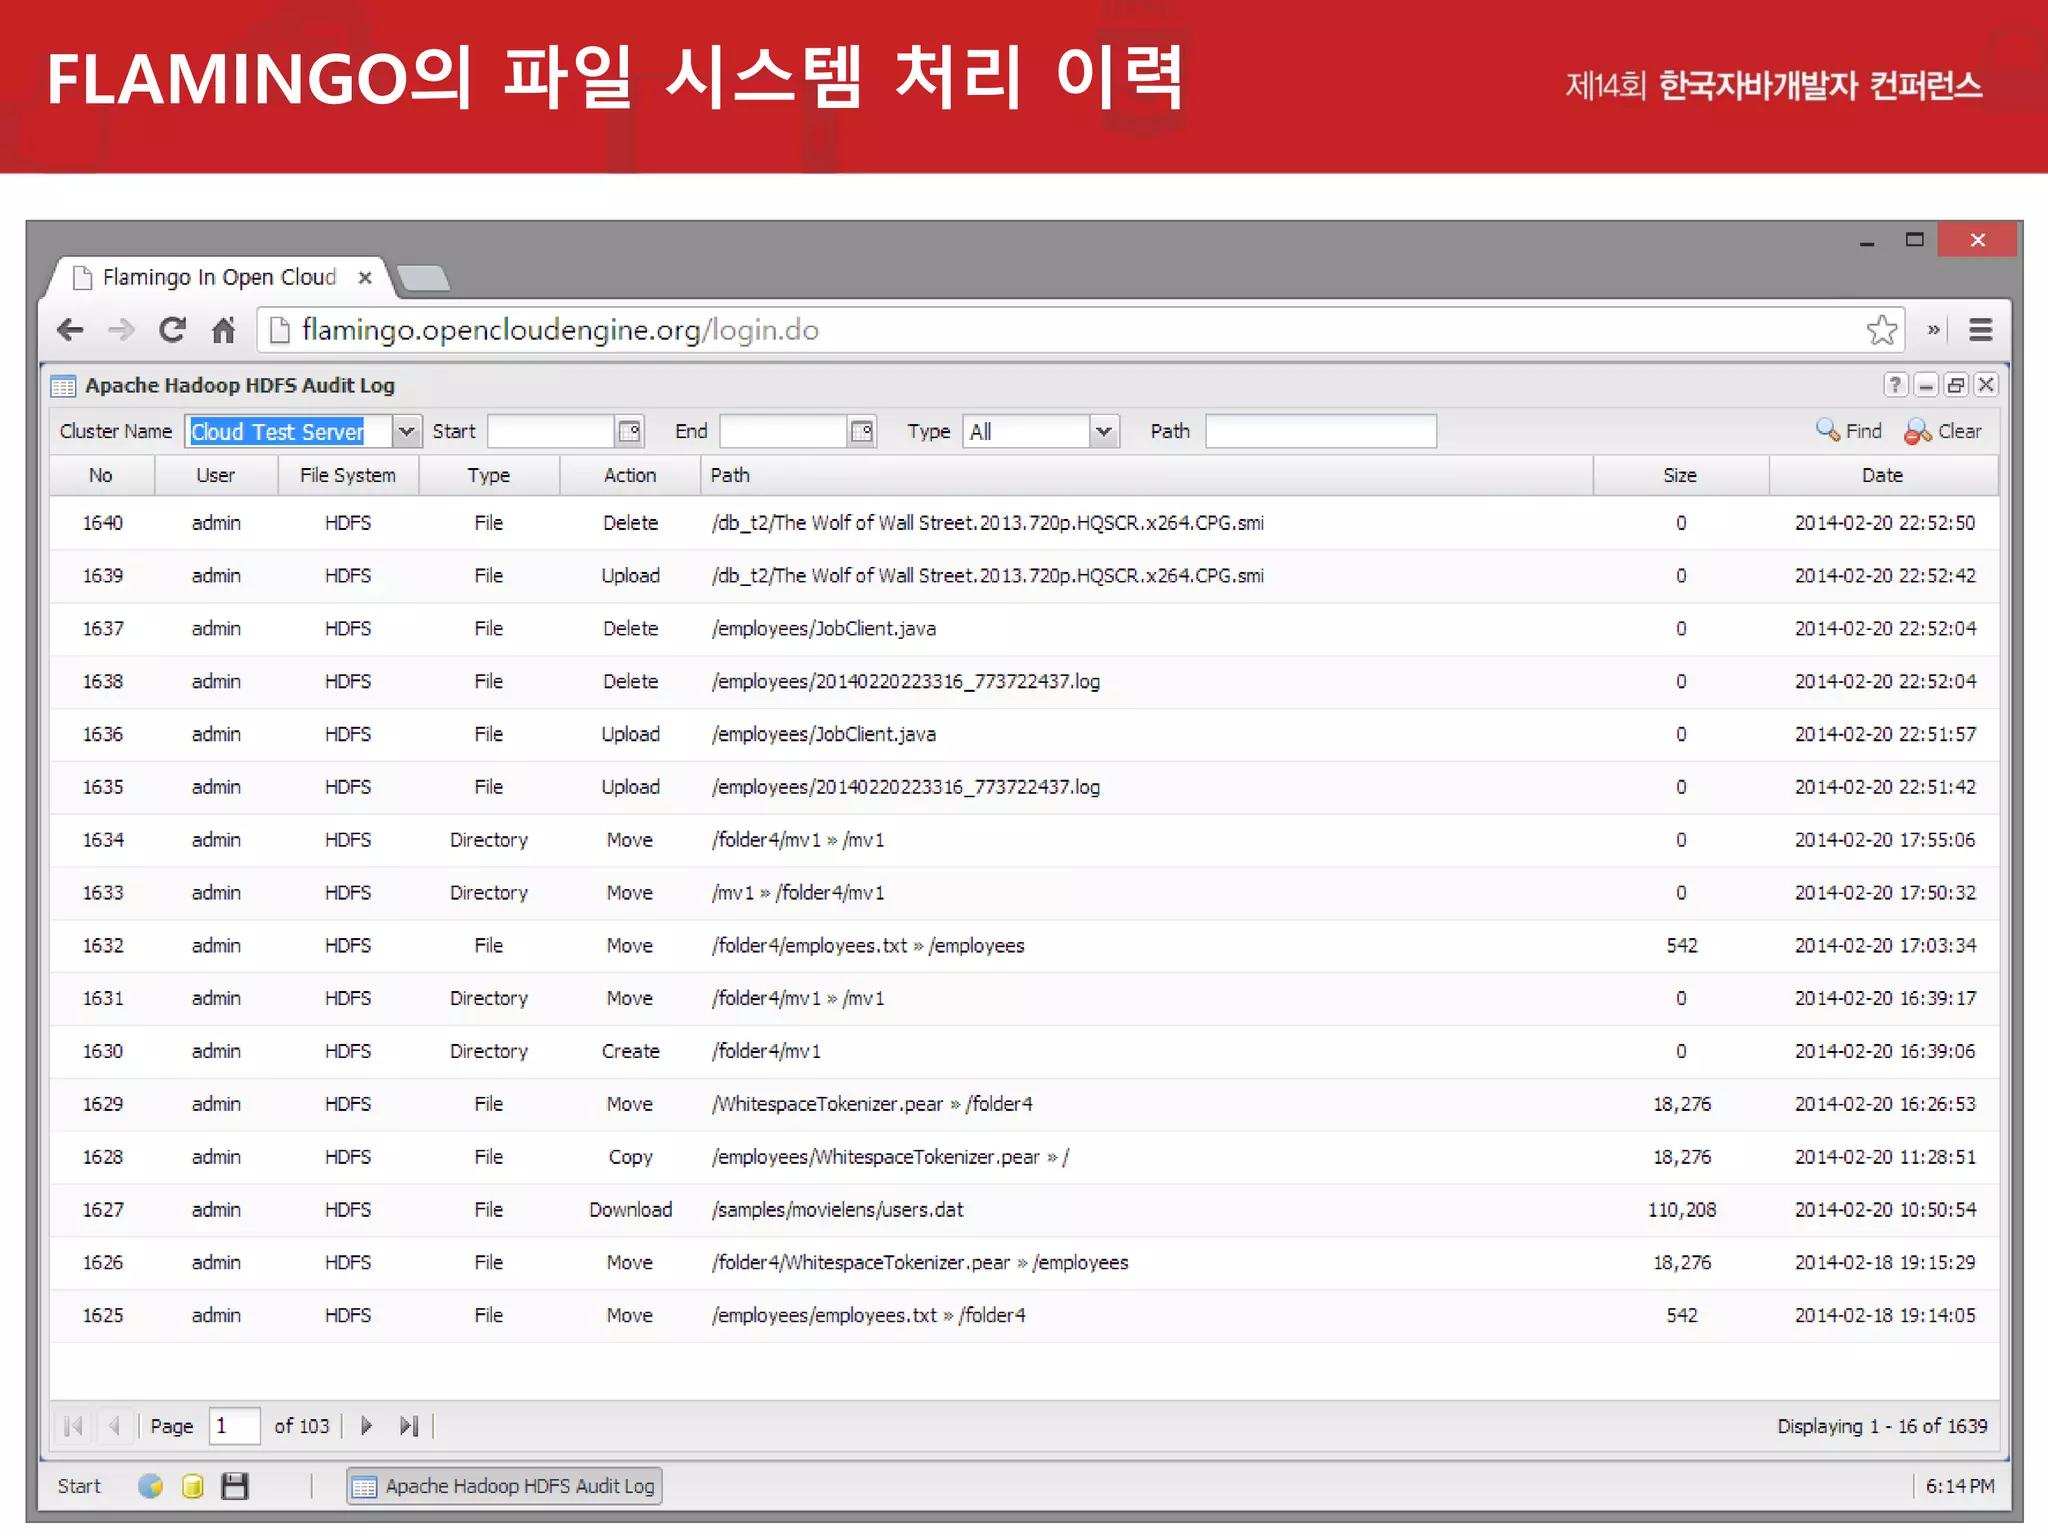Go to the browser home icon
The image size is (2048, 1536).
click(223, 330)
